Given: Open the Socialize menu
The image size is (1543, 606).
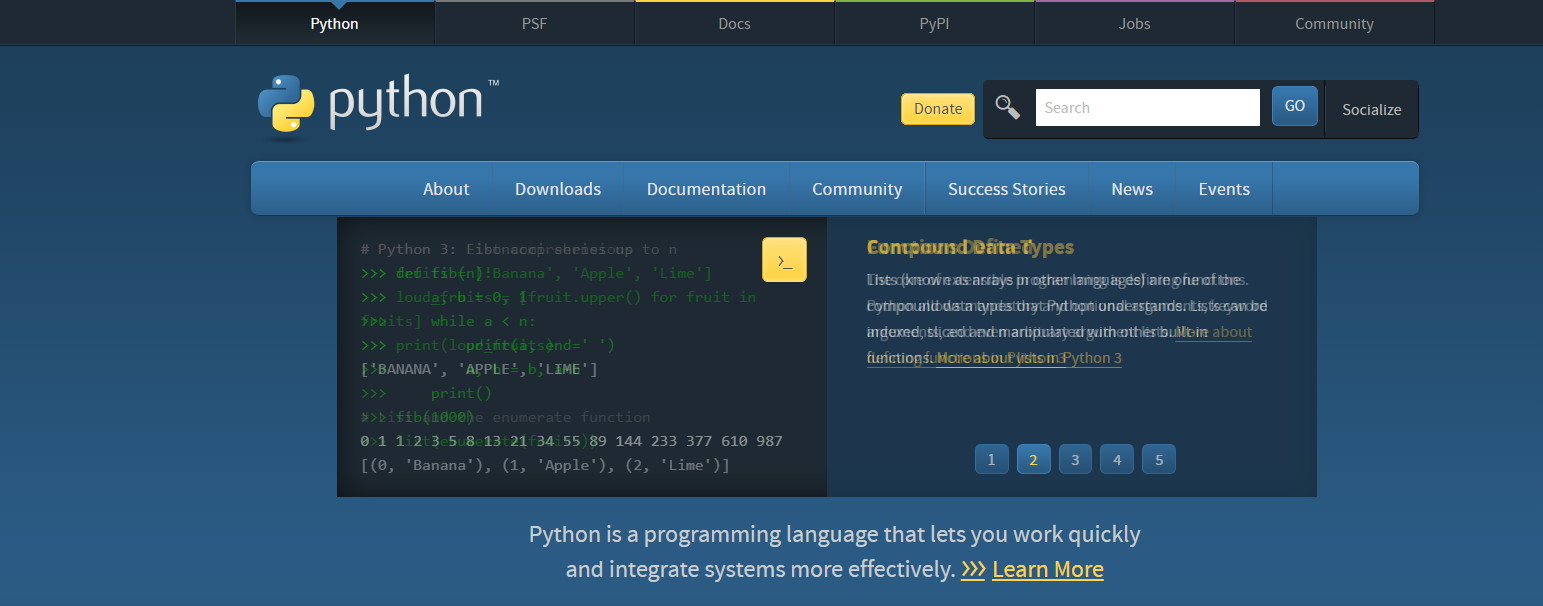Looking at the screenshot, I should click(x=1372, y=109).
